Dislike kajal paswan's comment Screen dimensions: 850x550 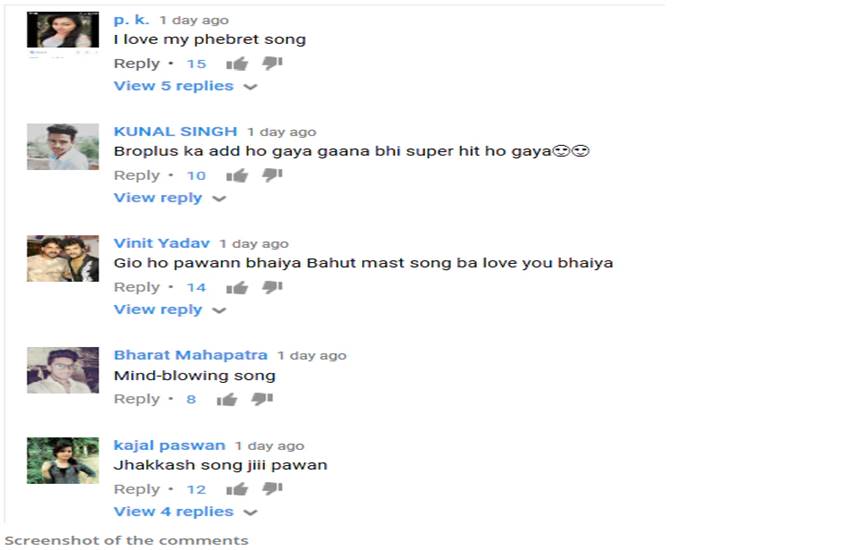[272, 489]
